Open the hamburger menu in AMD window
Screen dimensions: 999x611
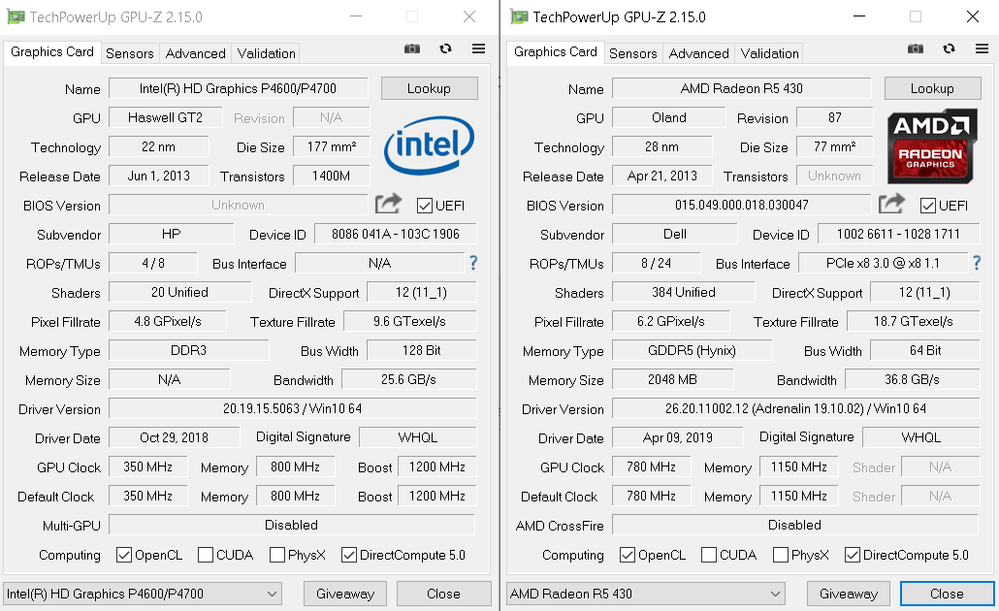pos(982,48)
